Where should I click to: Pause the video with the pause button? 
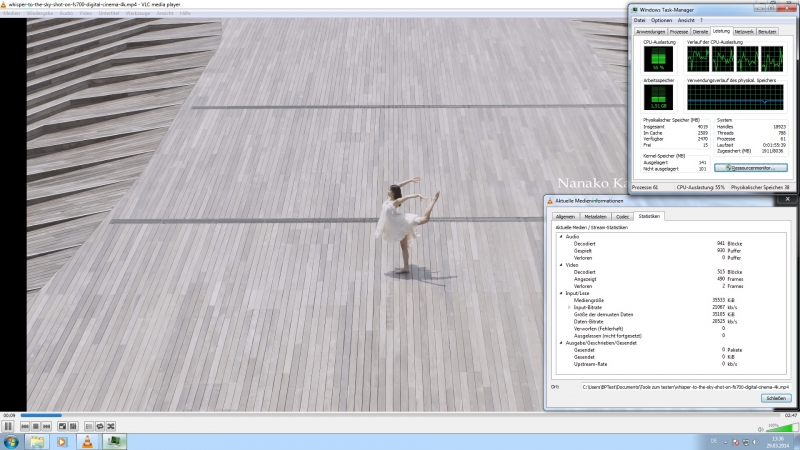[x=8, y=426]
